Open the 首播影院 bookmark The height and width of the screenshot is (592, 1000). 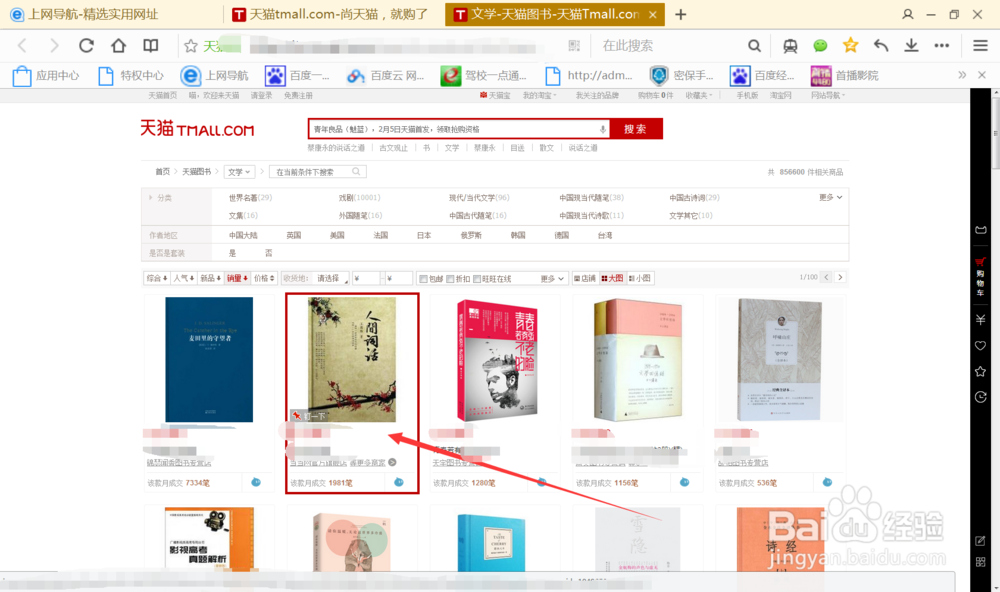click(844, 75)
